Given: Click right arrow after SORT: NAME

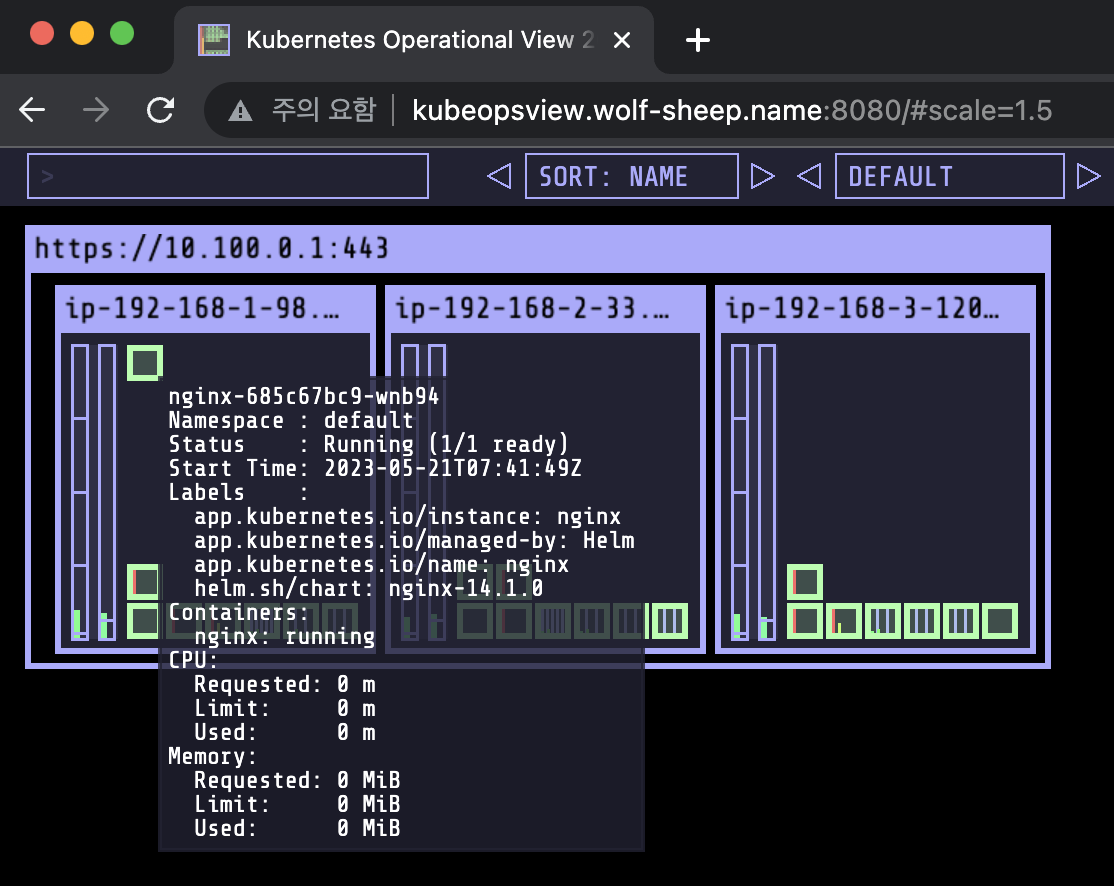Looking at the screenshot, I should pyautogui.click(x=762, y=176).
